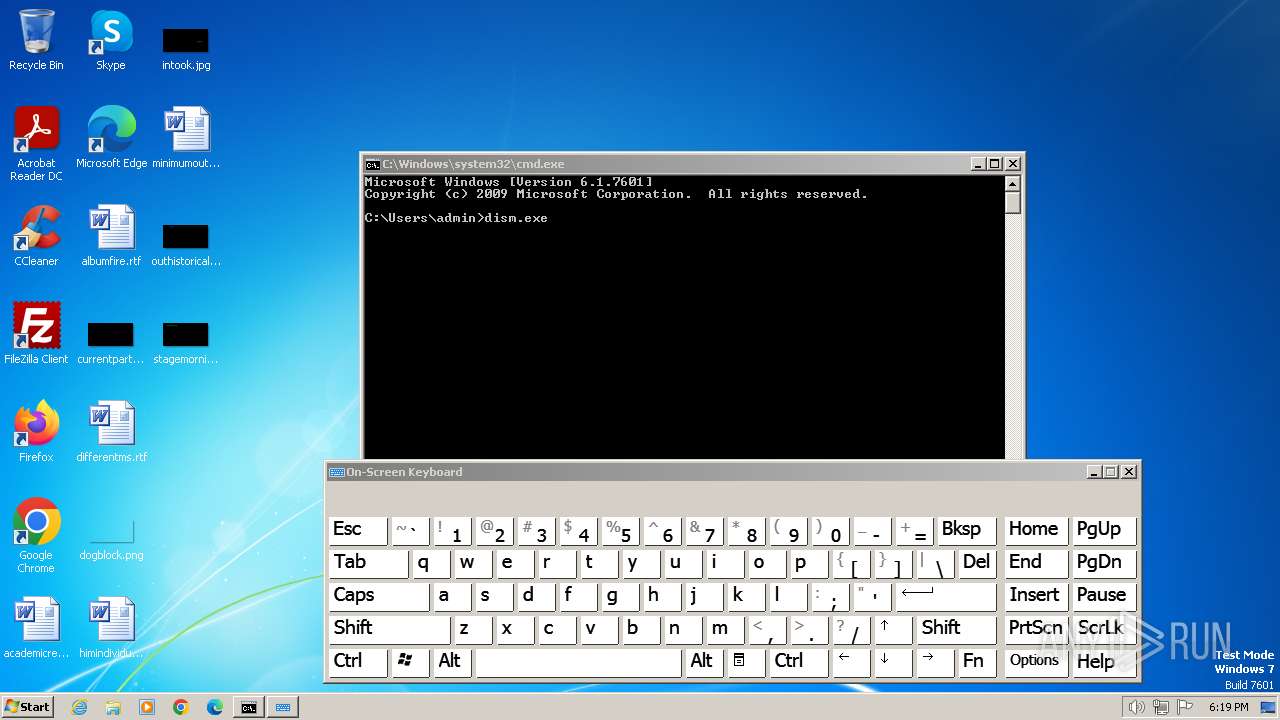This screenshot has height=720, width=1280.
Task: Click the Insert key
Action: [x=1036, y=595]
